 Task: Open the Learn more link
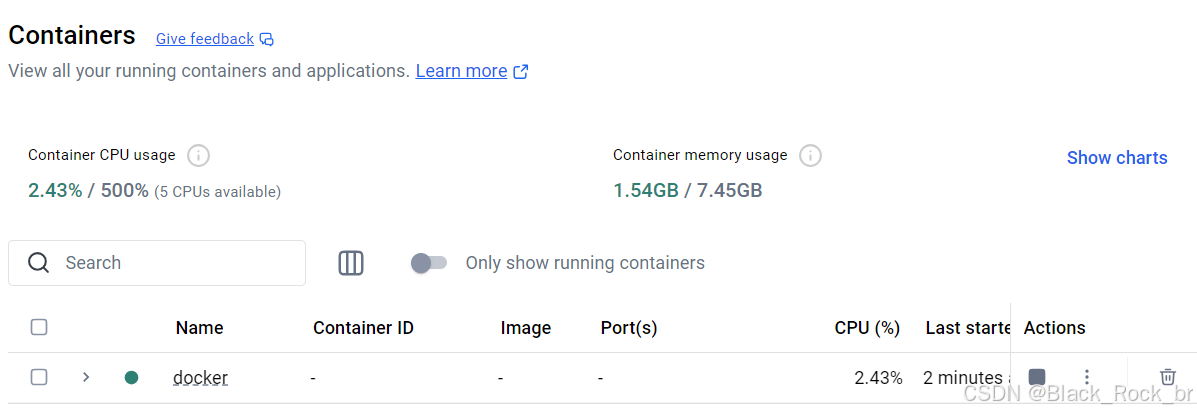[461, 72]
